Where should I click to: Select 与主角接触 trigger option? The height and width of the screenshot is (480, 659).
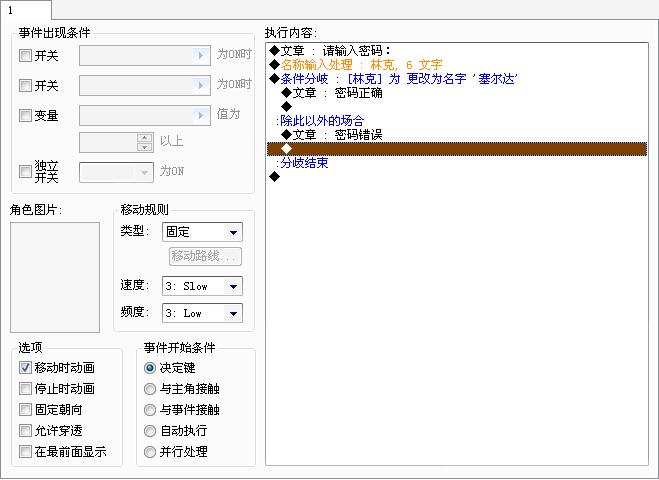click(x=150, y=389)
